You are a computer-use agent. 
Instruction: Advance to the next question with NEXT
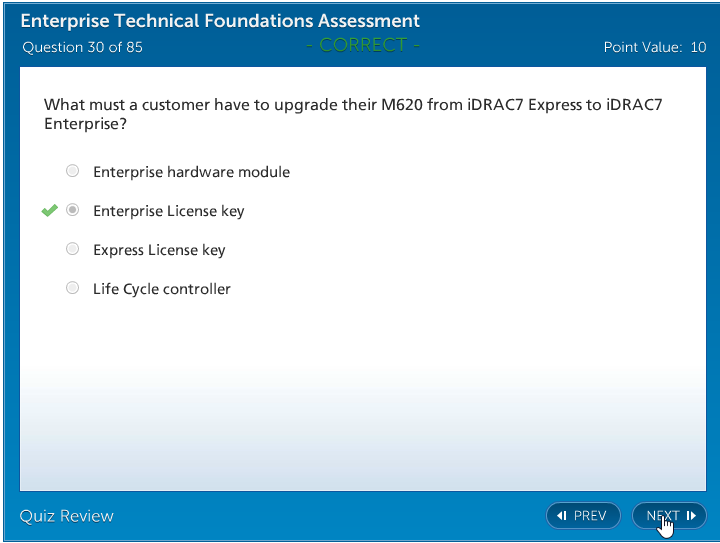pyautogui.click(x=668, y=516)
